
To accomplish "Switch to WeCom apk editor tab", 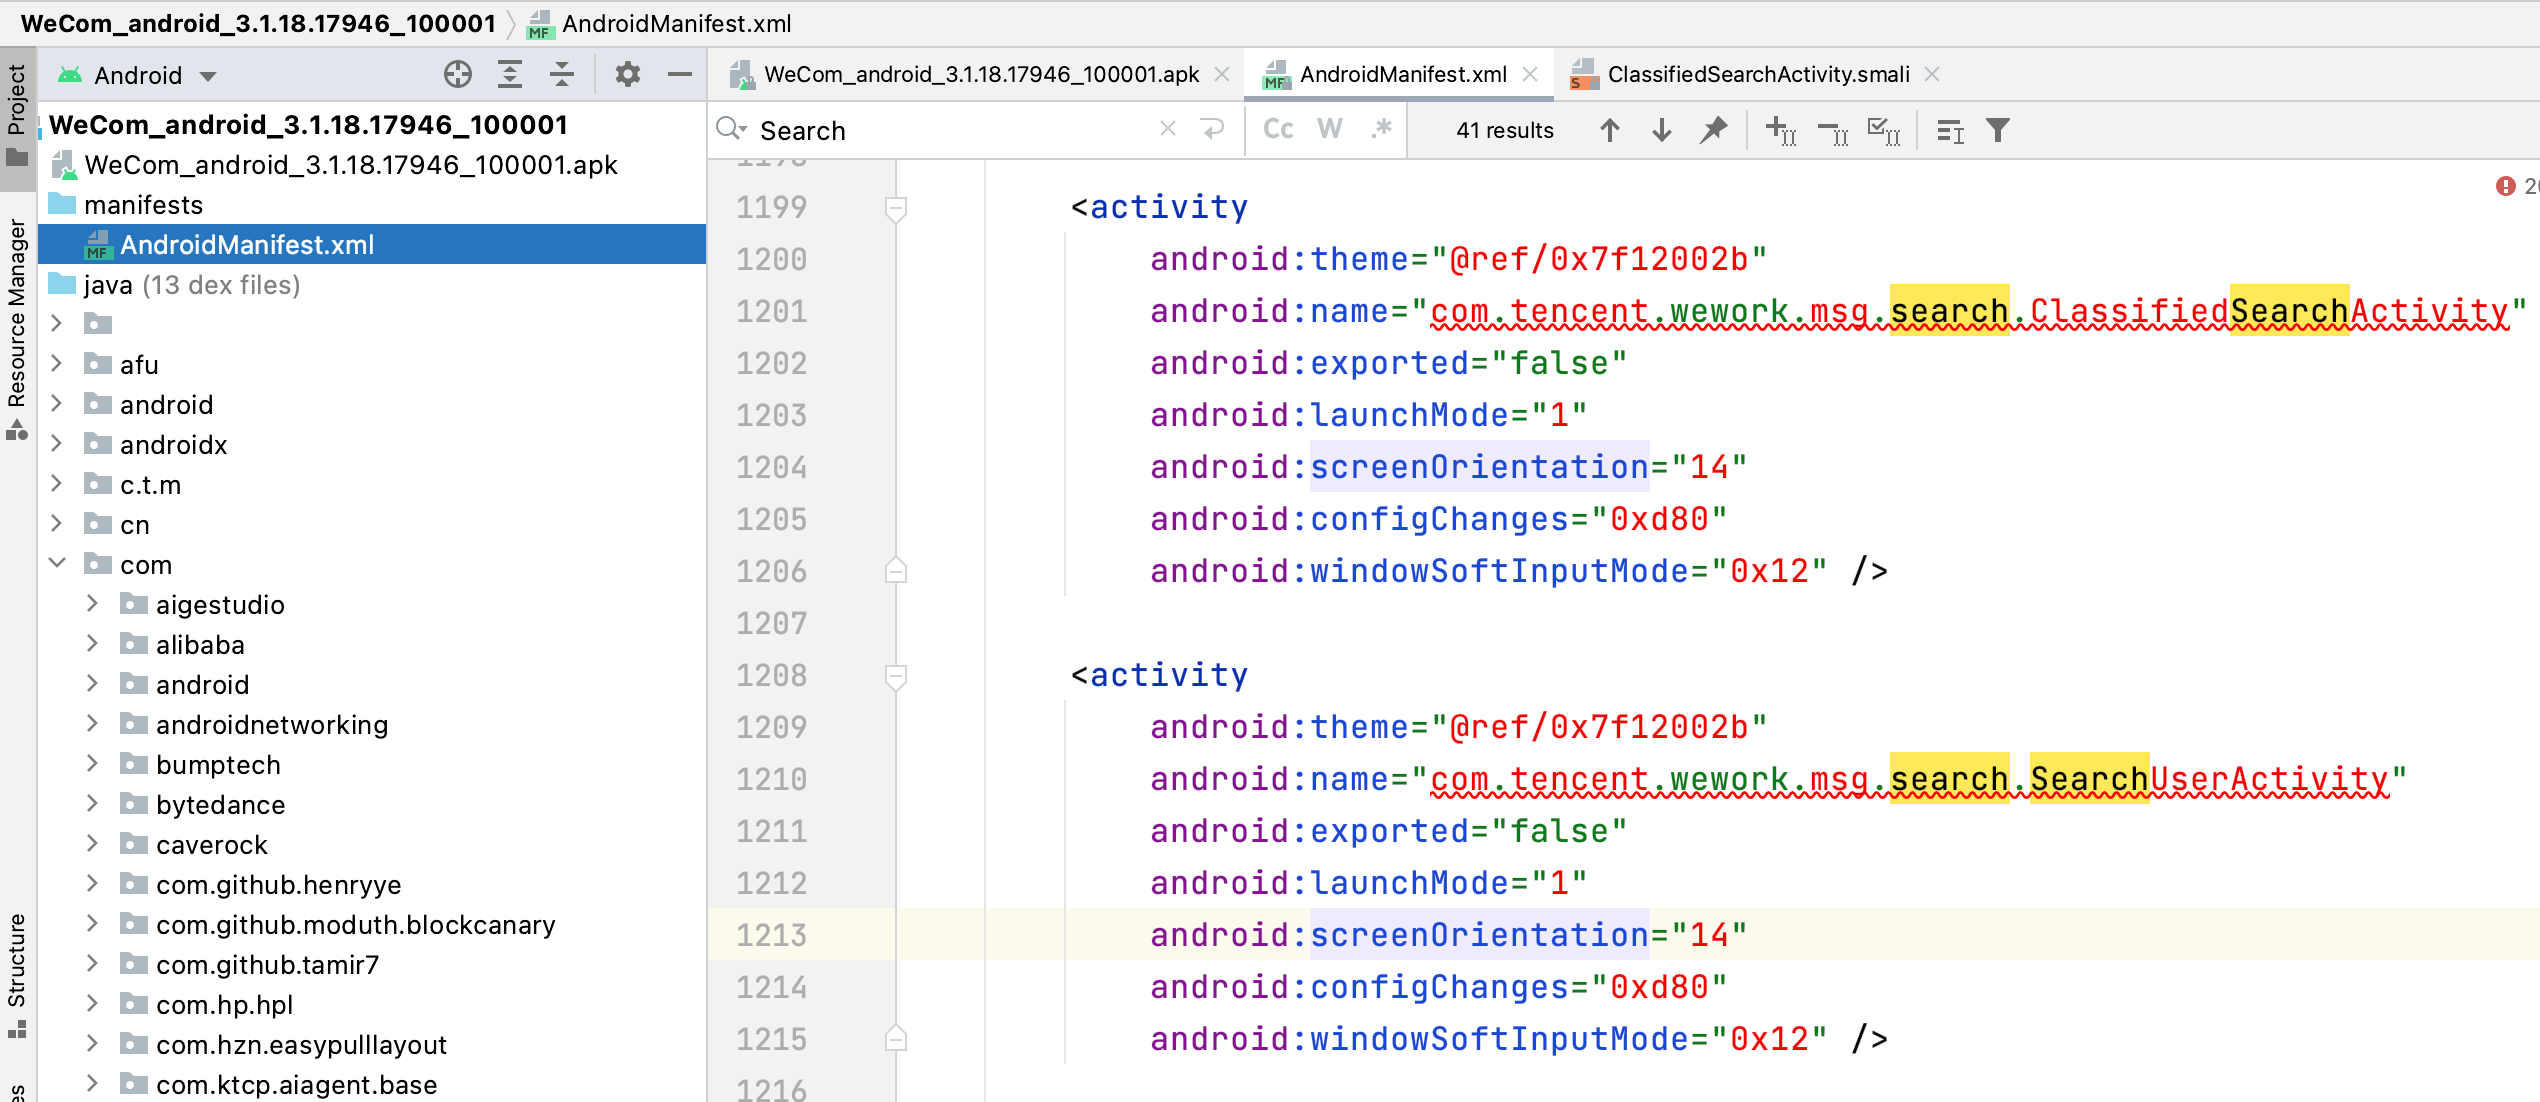I will pyautogui.click(x=980, y=75).
